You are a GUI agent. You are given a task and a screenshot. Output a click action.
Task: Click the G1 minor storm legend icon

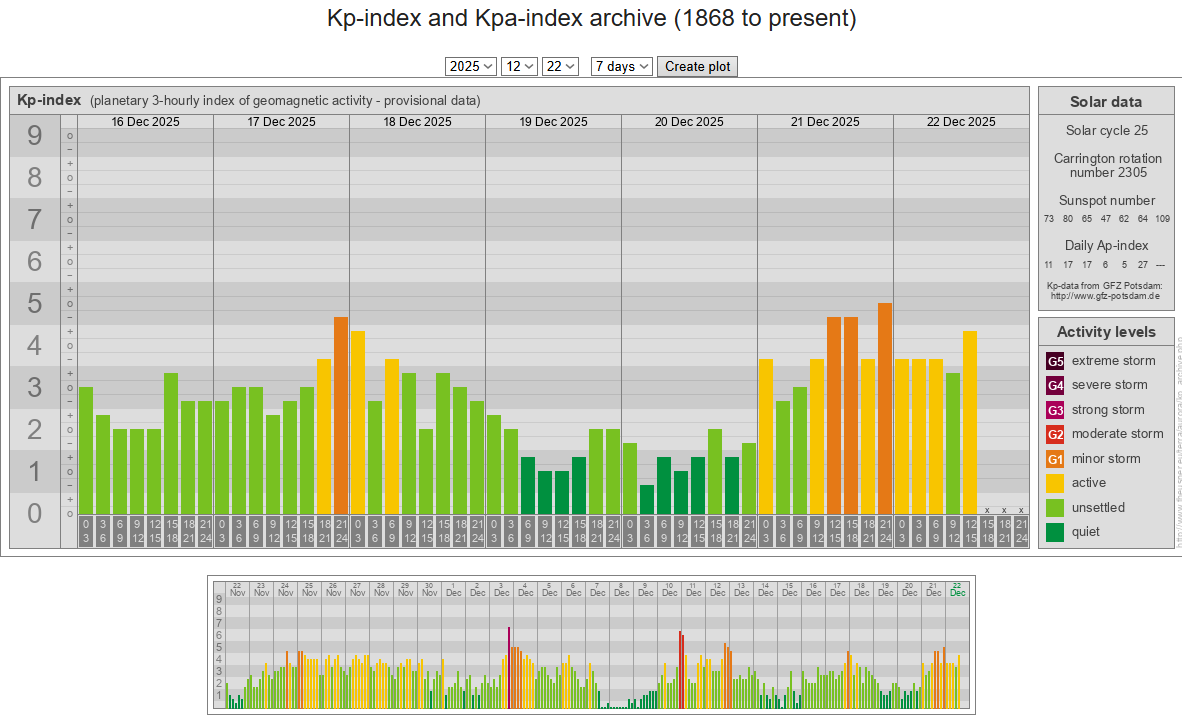pyautogui.click(x=1055, y=459)
